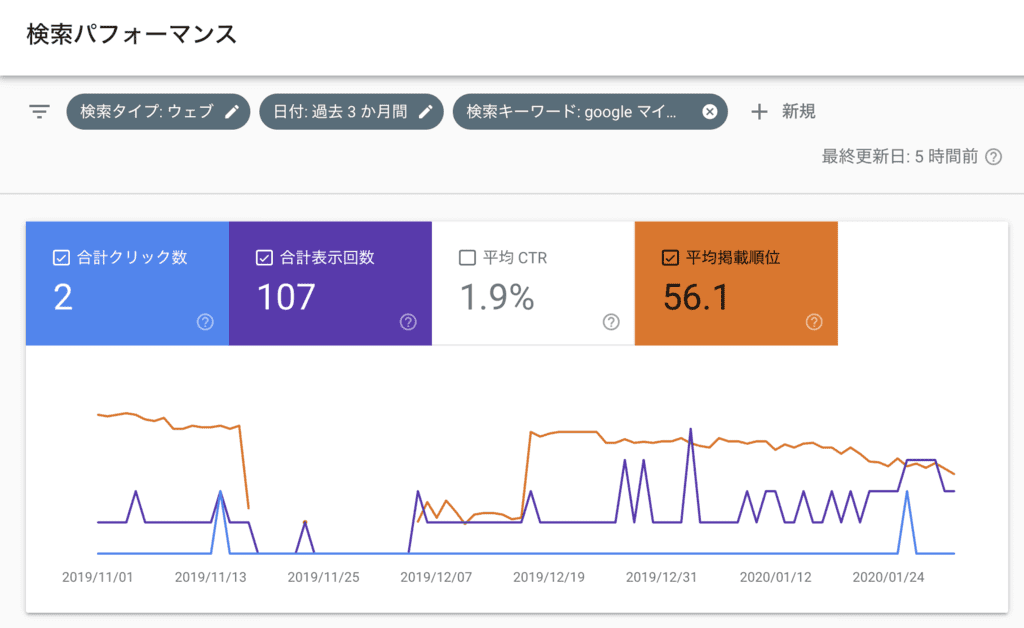The width and height of the screenshot is (1024, 628).
Task: Edit 日付 filter using pencil icon
Action: coord(426,111)
